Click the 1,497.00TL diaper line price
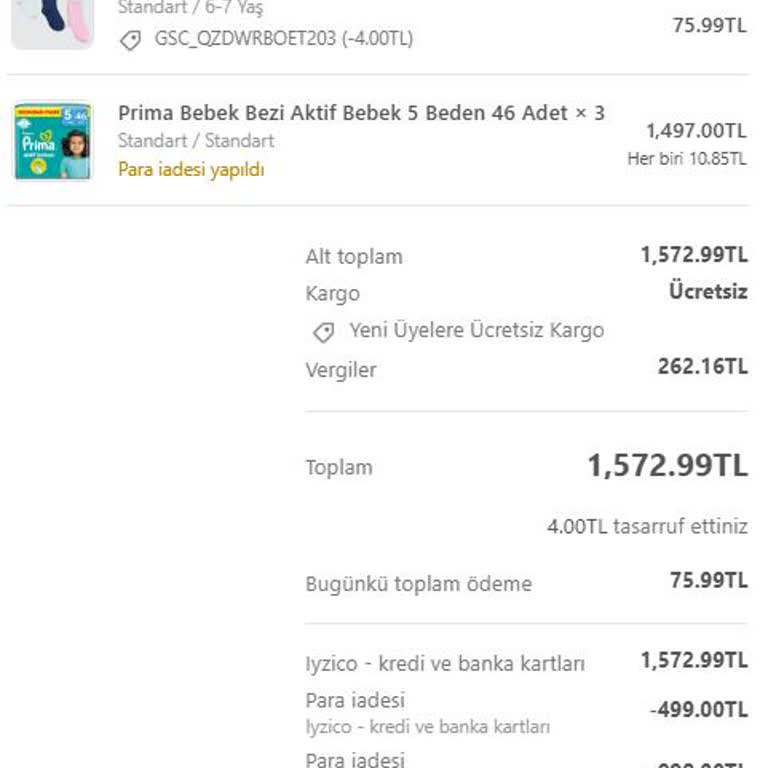 [696, 131]
